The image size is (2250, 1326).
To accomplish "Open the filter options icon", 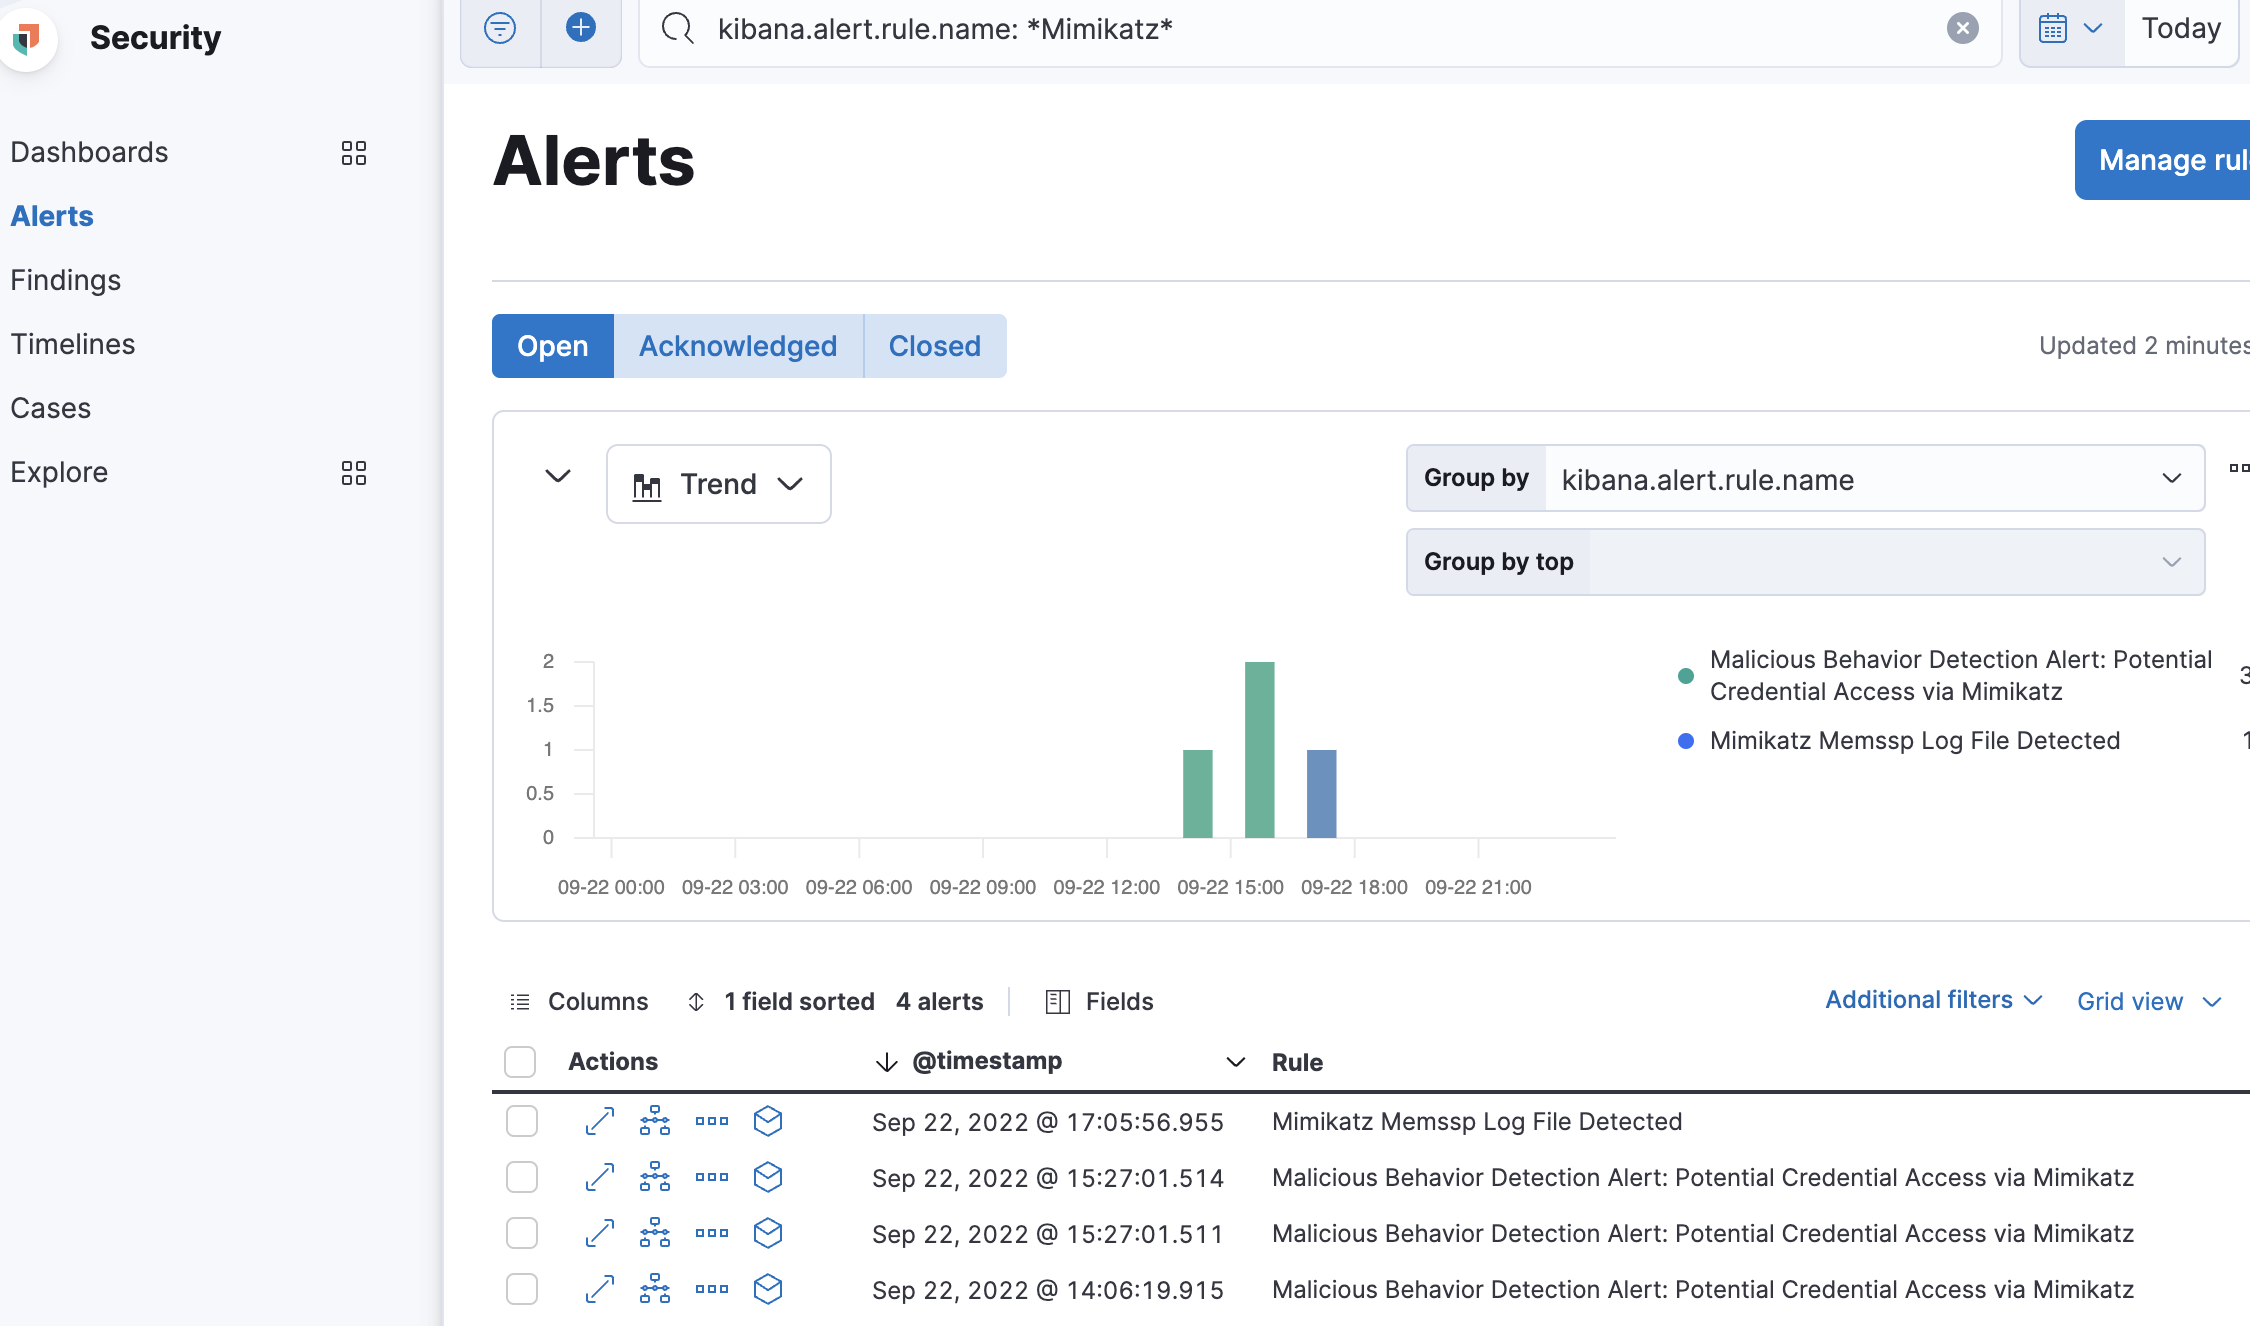I will point(500,28).
